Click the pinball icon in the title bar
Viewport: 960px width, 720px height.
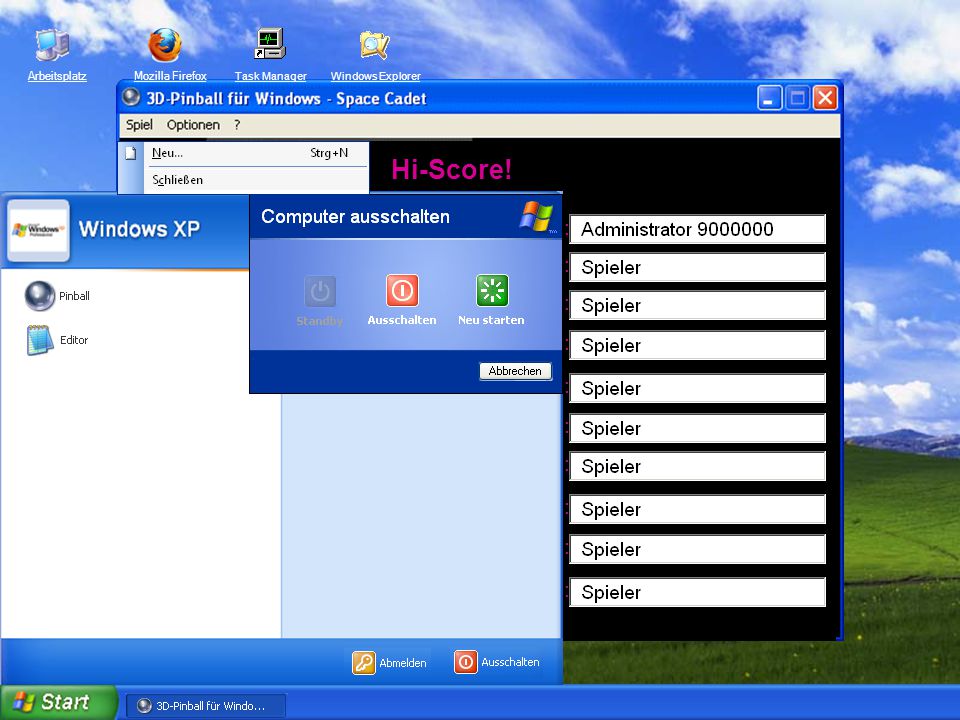(130, 97)
